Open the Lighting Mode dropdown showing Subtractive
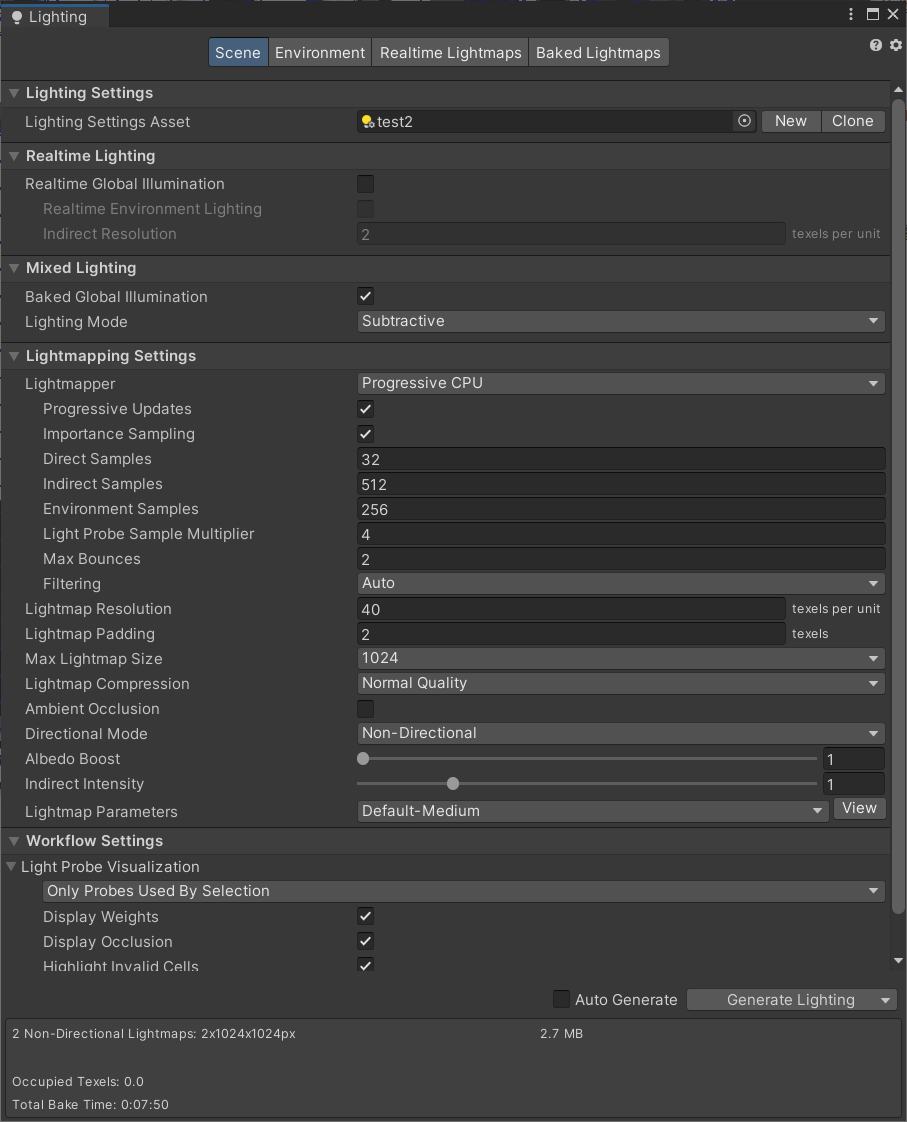Screen dimensions: 907x1122 pos(620,320)
